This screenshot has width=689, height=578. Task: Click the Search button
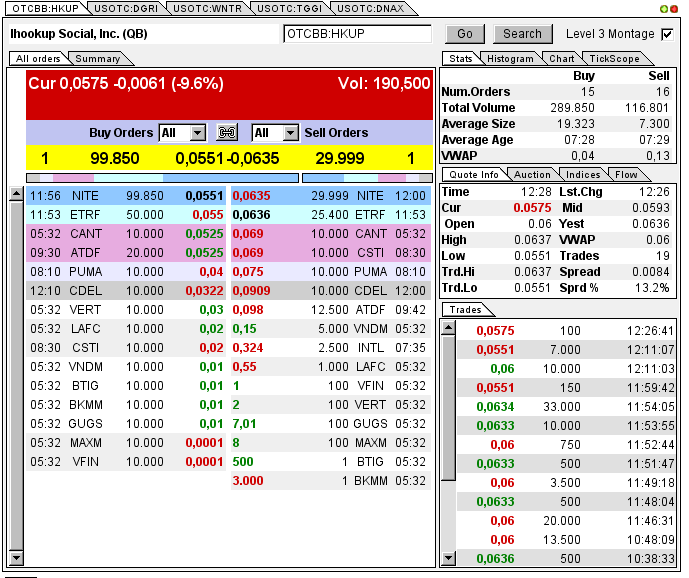click(x=522, y=34)
